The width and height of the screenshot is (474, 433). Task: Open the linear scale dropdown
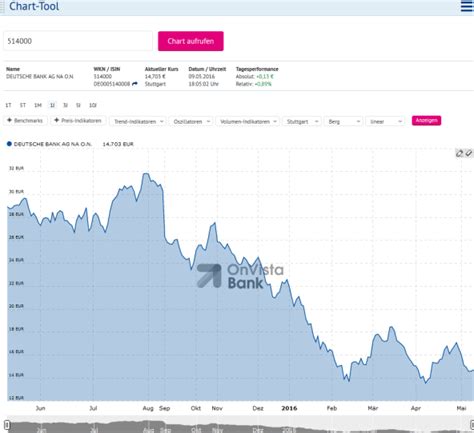pos(385,121)
